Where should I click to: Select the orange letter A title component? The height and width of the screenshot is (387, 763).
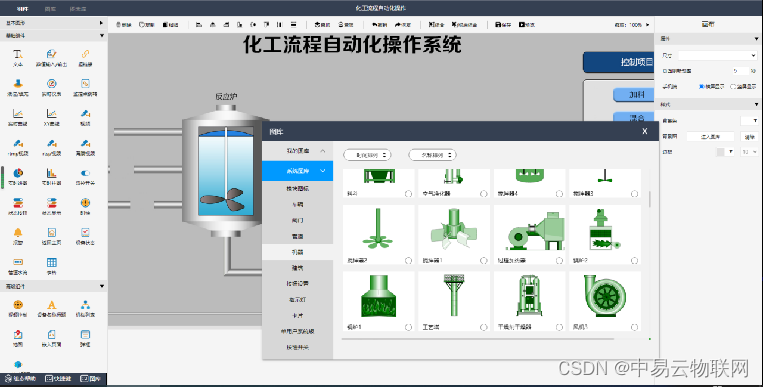pyautogui.click(x=51, y=308)
